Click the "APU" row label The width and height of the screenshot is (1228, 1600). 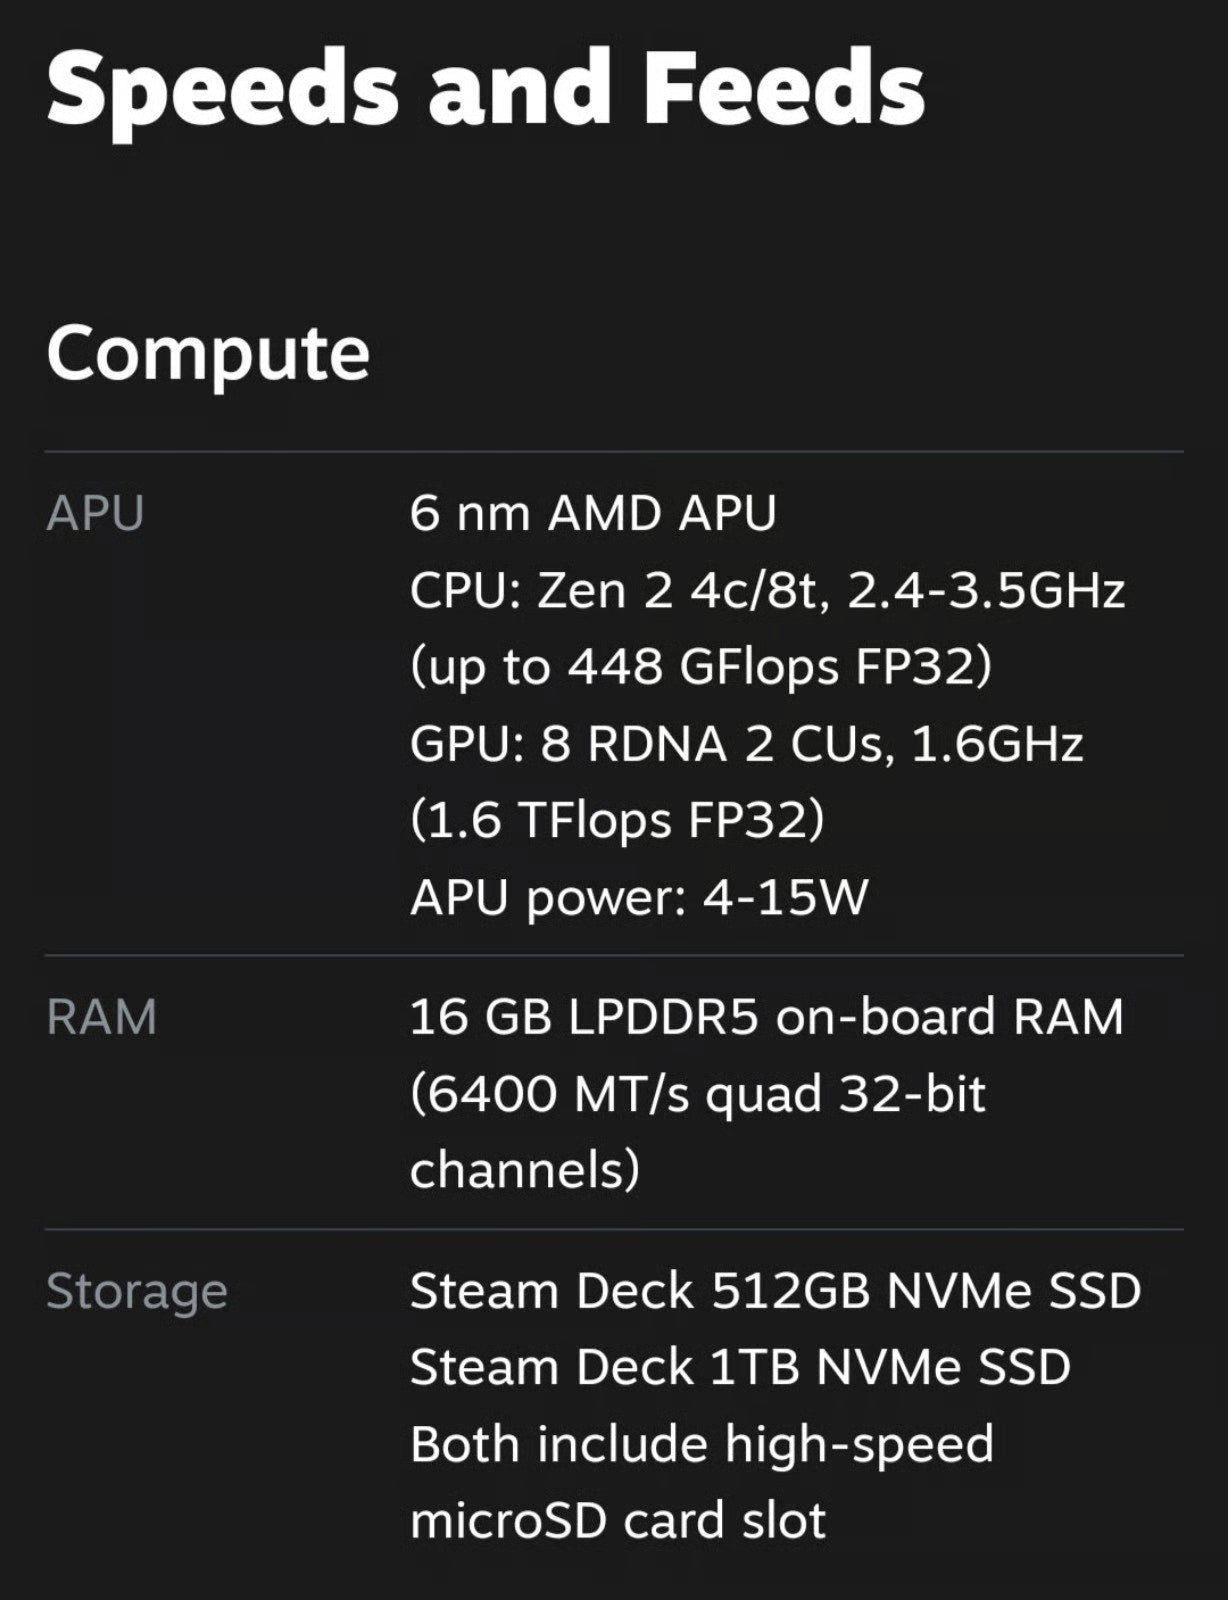pos(96,513)
